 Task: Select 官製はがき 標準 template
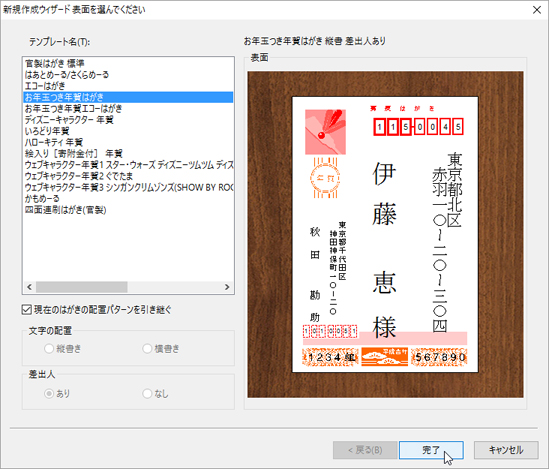(x=128, y=63)
